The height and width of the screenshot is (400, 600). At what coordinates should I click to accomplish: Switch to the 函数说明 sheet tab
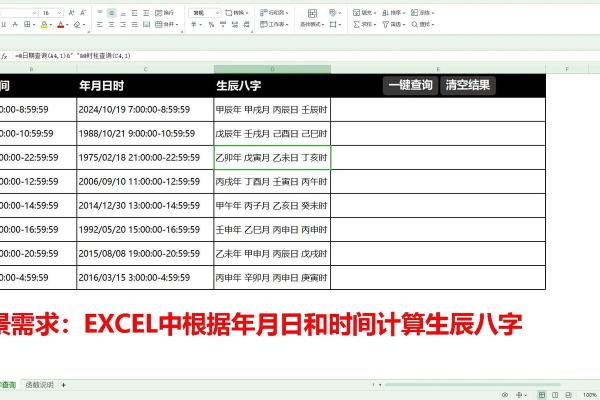pyautogui.click(x=40, y=384)
